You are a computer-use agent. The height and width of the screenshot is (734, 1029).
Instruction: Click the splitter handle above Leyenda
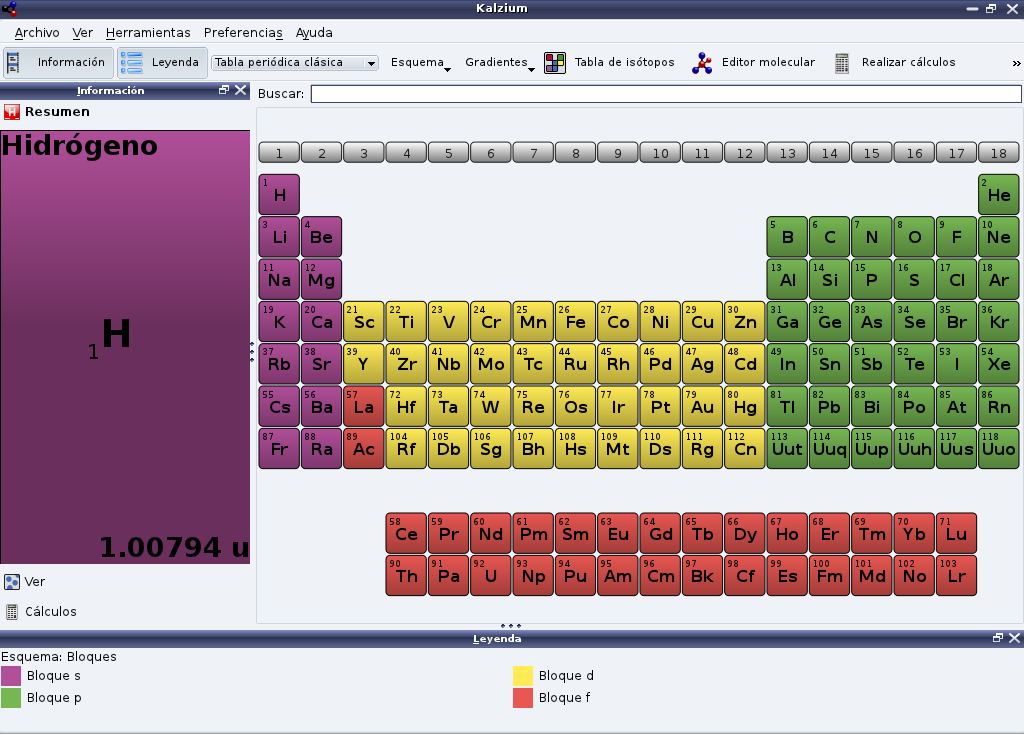point(511,626)
